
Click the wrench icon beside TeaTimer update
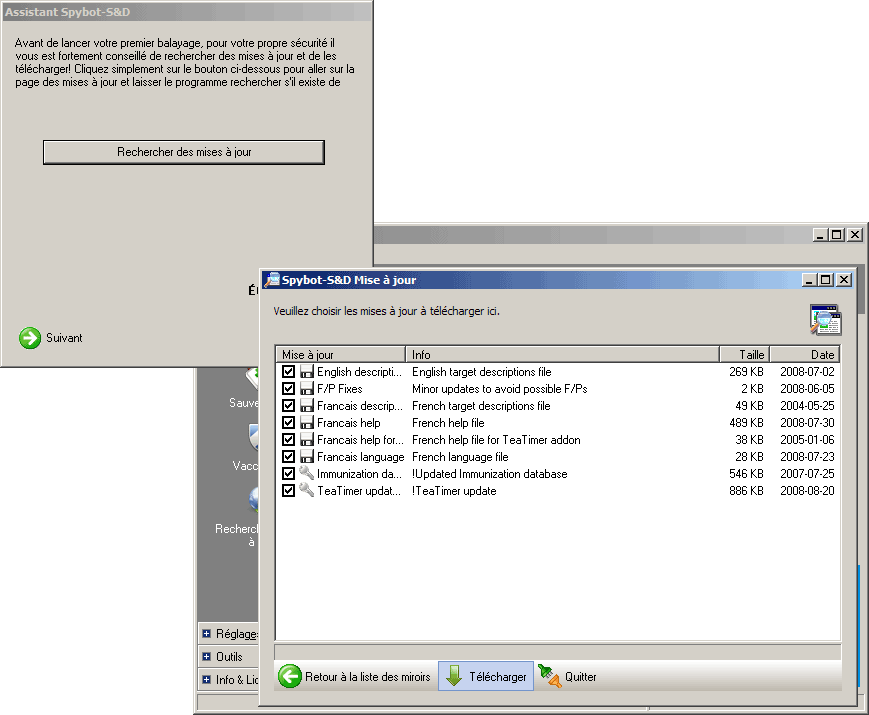click(x=306, y=491)
